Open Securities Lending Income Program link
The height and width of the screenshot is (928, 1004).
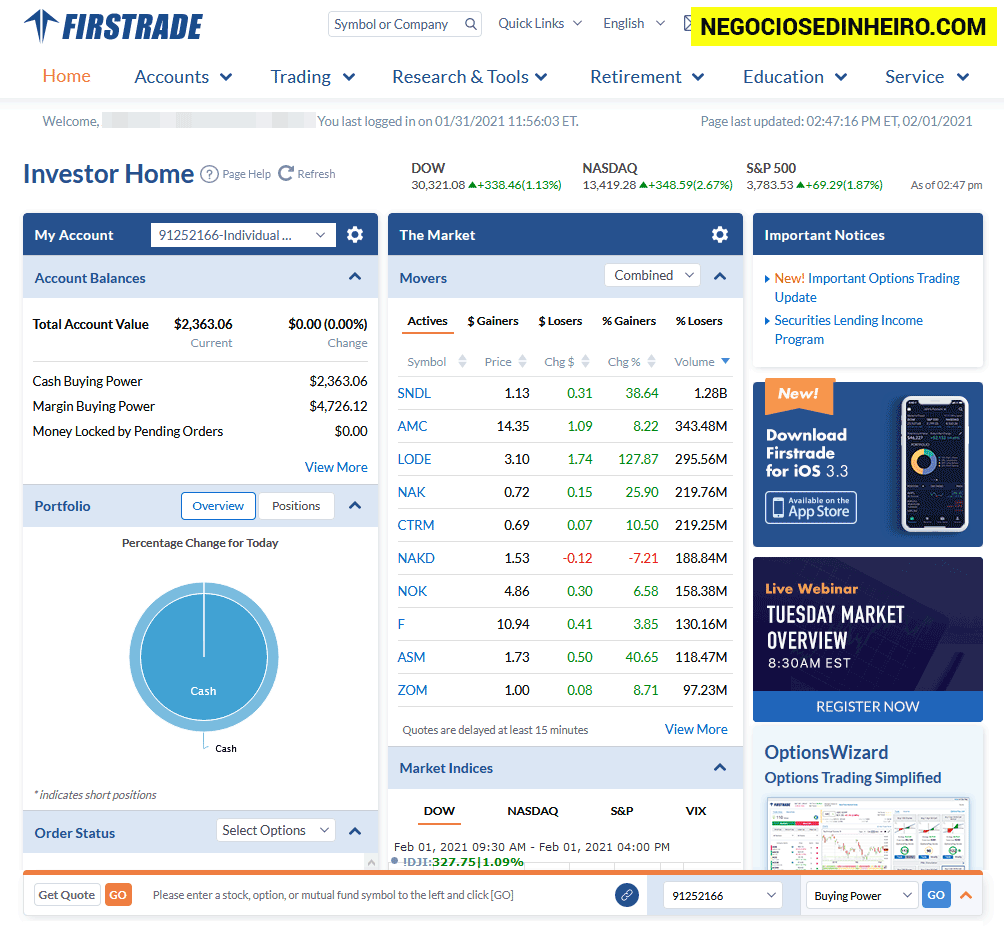[848, 330]
